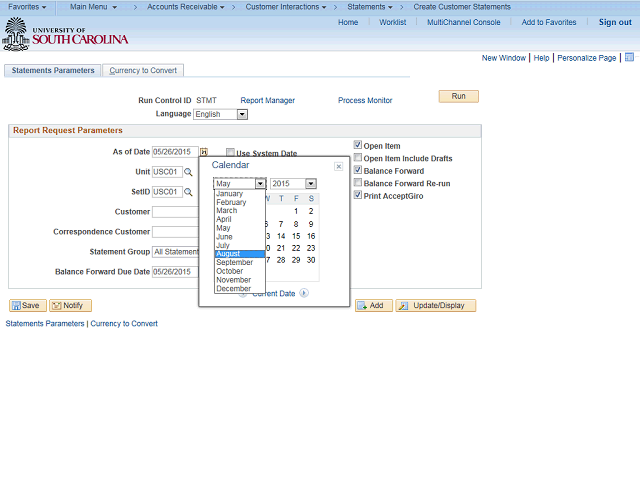Click the Update/Display button
The height and width of the screenshot is (480, 640).
pyautogui.click(x=435, y=305)
